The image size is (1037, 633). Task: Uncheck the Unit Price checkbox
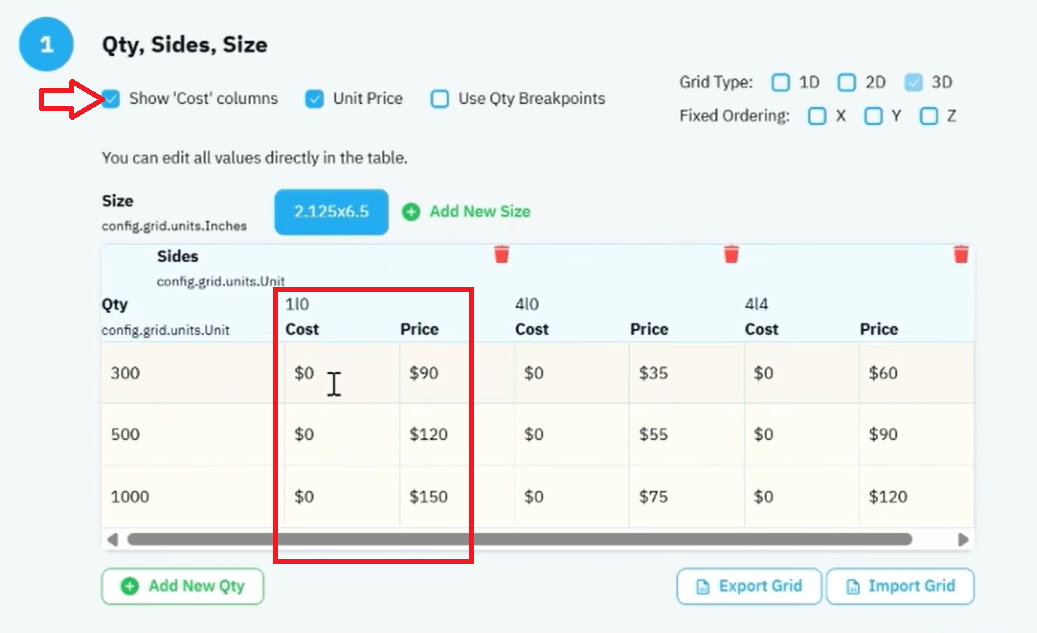314,99
